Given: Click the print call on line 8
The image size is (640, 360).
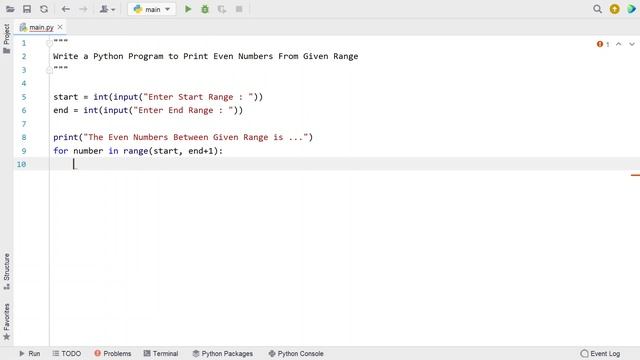Looking at the screenshot, I should tap(183, 137).
